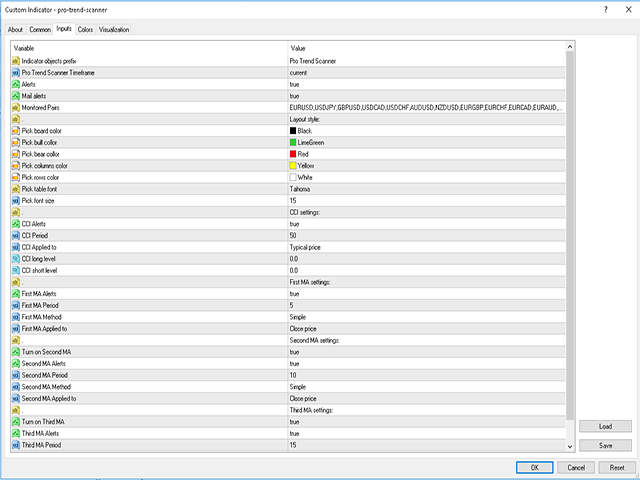Click the icon next to First MA Method
Screen dimensions: 640x480
pos(16,316)
